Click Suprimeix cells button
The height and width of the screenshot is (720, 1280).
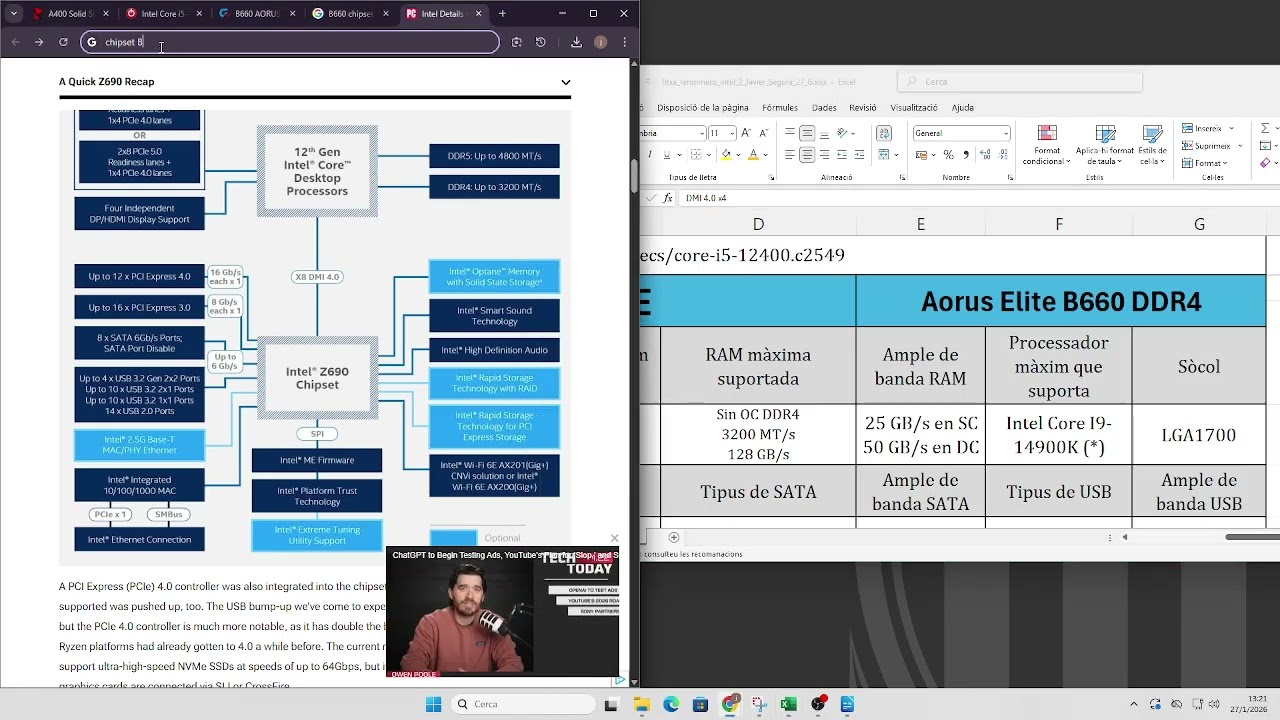coord(1208,146)
